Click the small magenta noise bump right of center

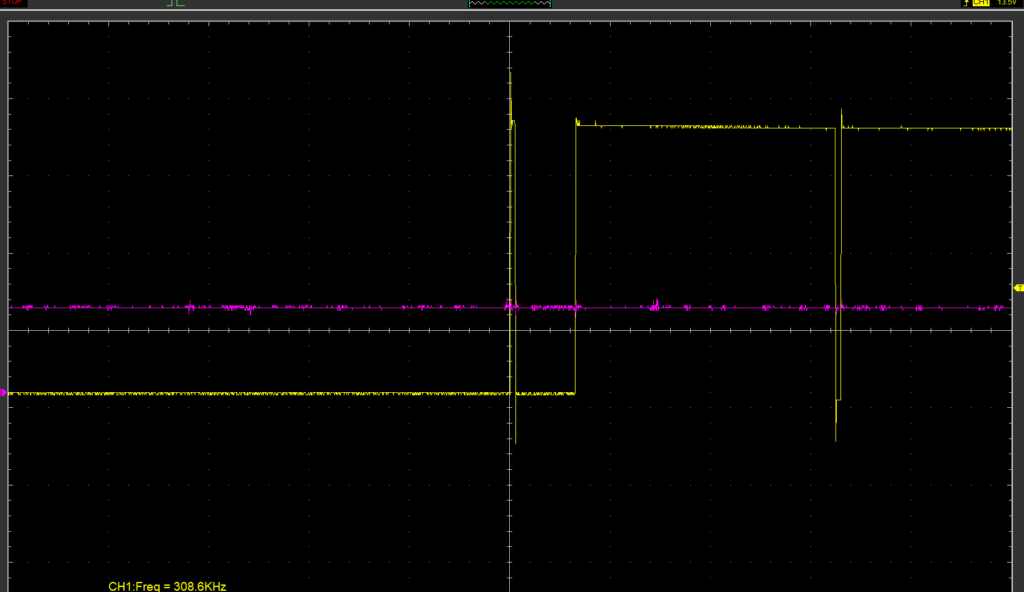pyautogui.click(x=656, y=302)
